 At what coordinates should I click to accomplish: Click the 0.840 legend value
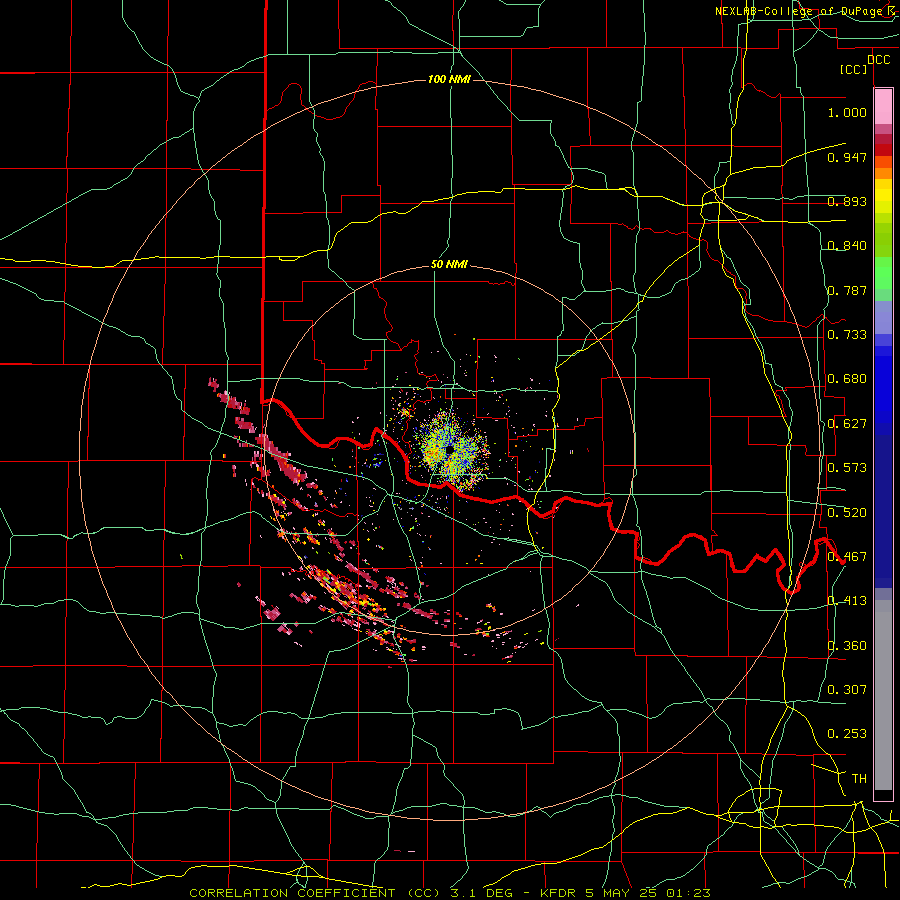(x=847, y=246)
